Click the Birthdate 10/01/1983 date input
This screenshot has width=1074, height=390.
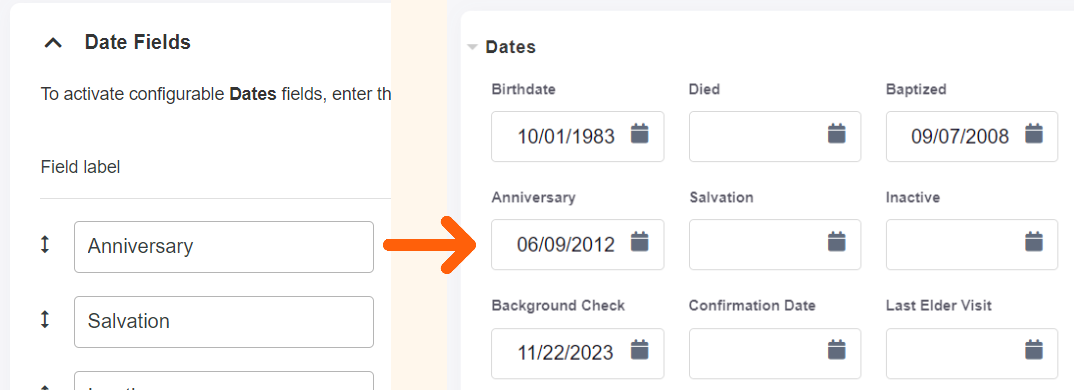[577, 136]
